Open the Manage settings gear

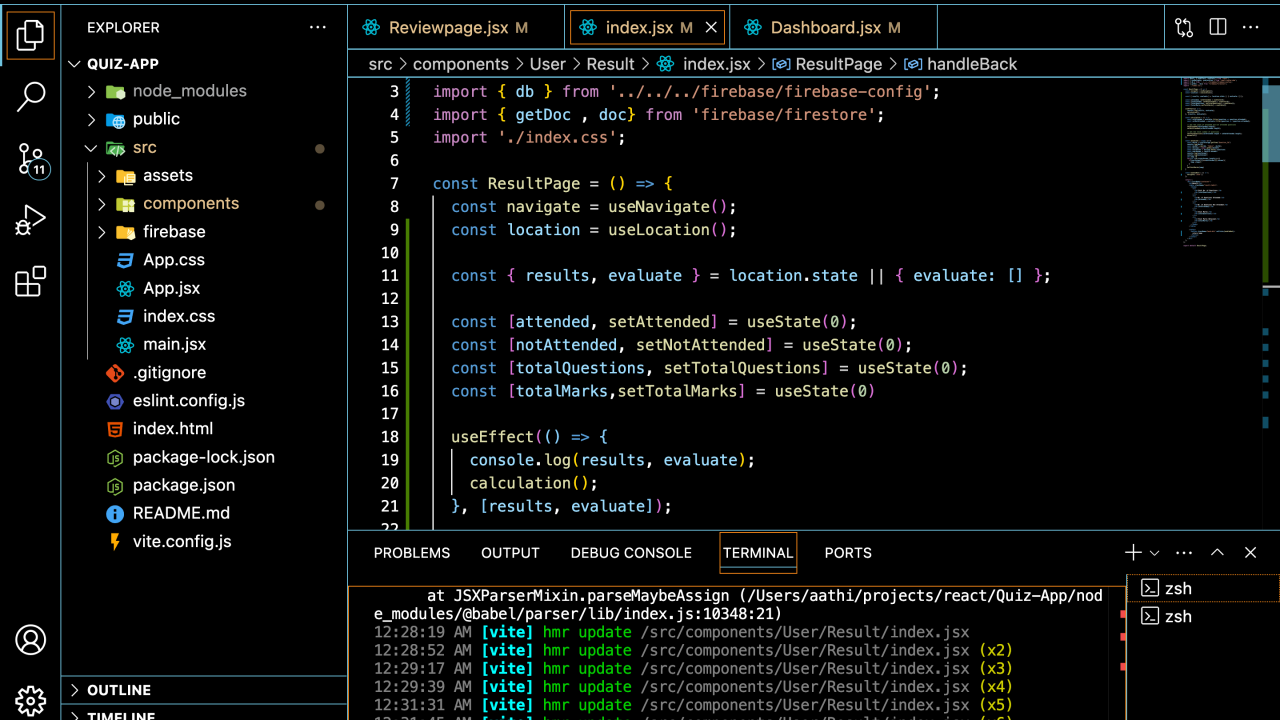(x=30, y=700)
